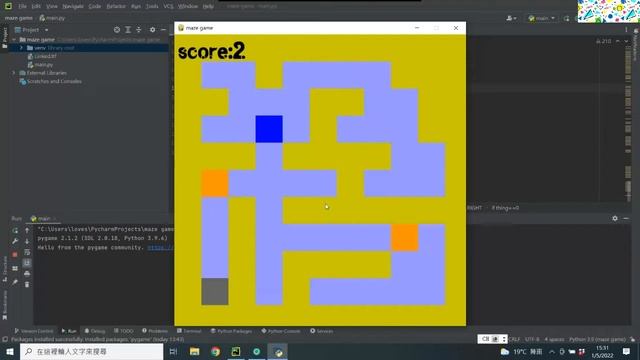The height and width of the screenshot is (360, 640).
Task: Click the Python interpreter status bar widget
Action: [x=597, y=339]
